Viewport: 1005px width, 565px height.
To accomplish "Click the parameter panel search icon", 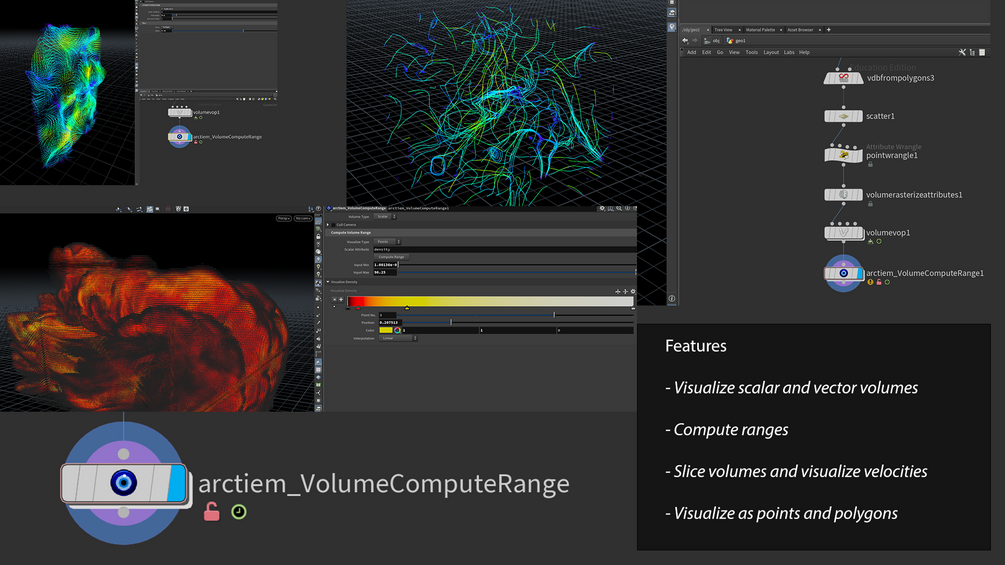I will (619, 209).
